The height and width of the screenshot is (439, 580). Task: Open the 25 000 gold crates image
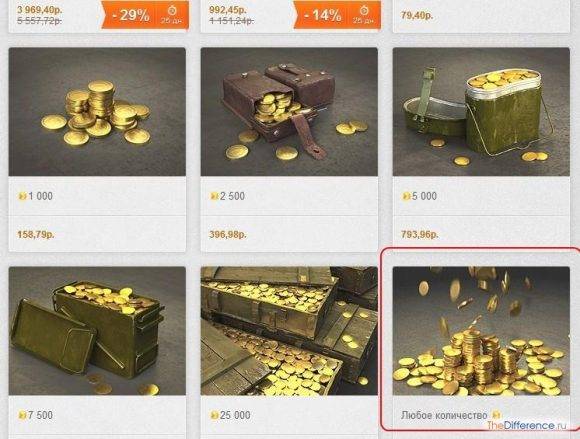(x=289, y=331)
